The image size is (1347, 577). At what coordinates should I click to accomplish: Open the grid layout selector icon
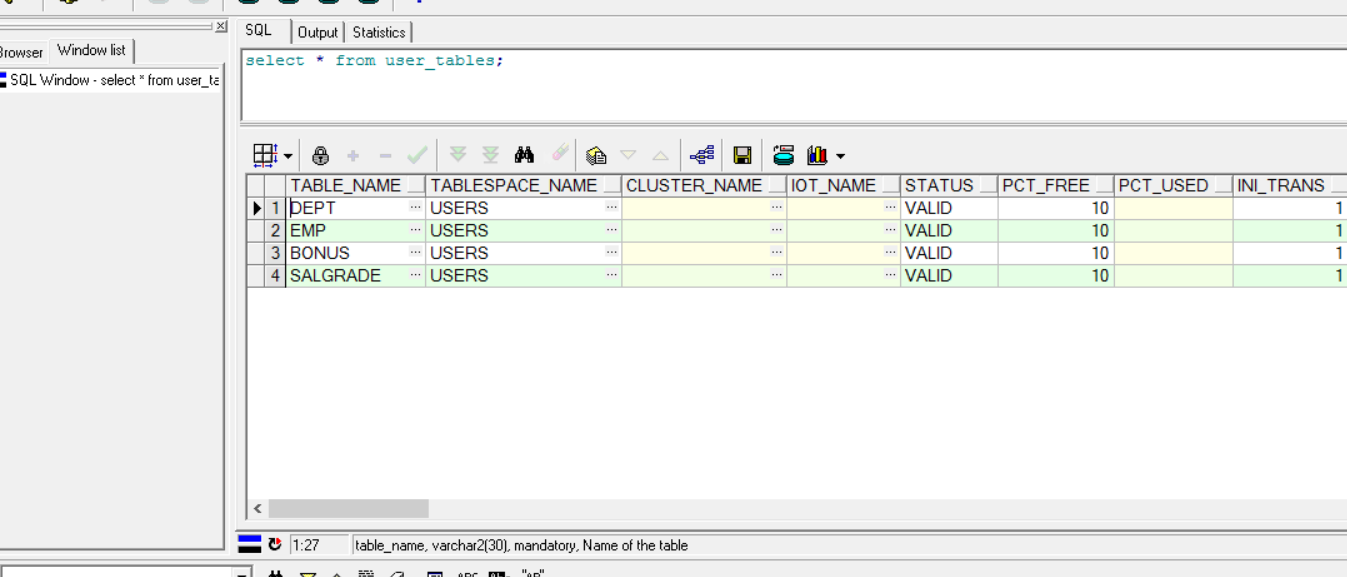click(265, 155)
